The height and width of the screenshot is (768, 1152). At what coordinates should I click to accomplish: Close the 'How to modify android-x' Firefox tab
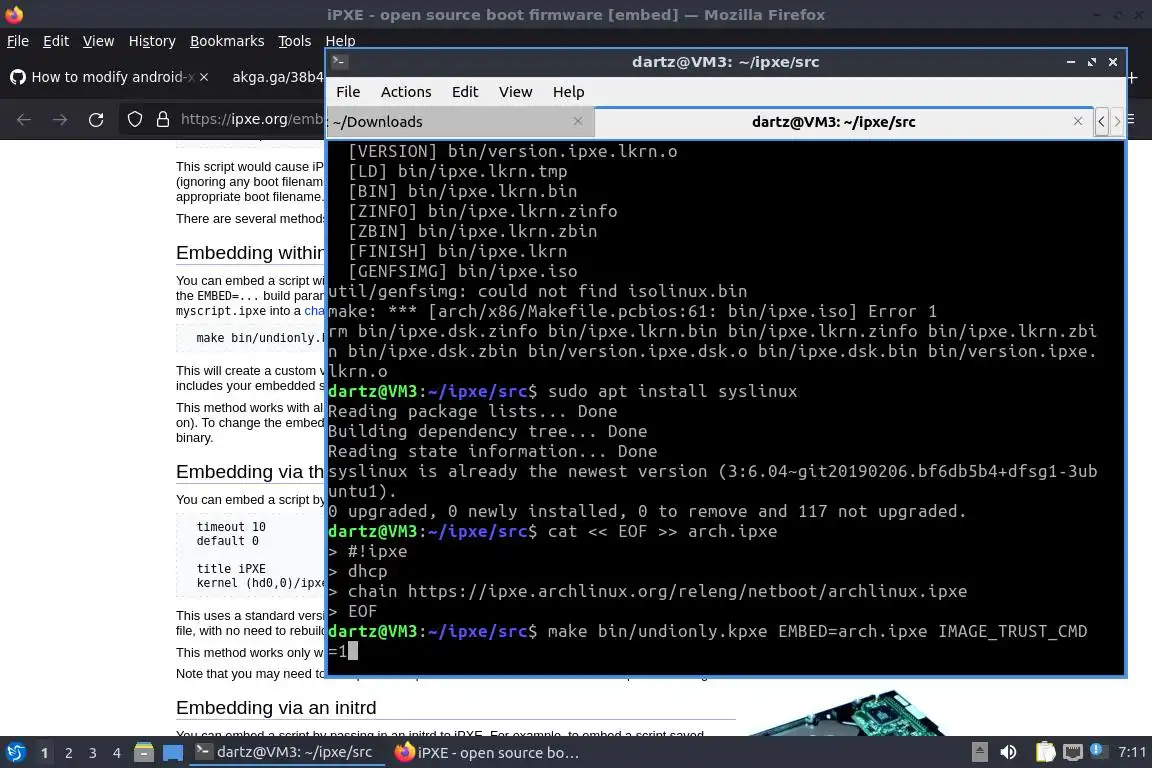click(x=204, y=76)
